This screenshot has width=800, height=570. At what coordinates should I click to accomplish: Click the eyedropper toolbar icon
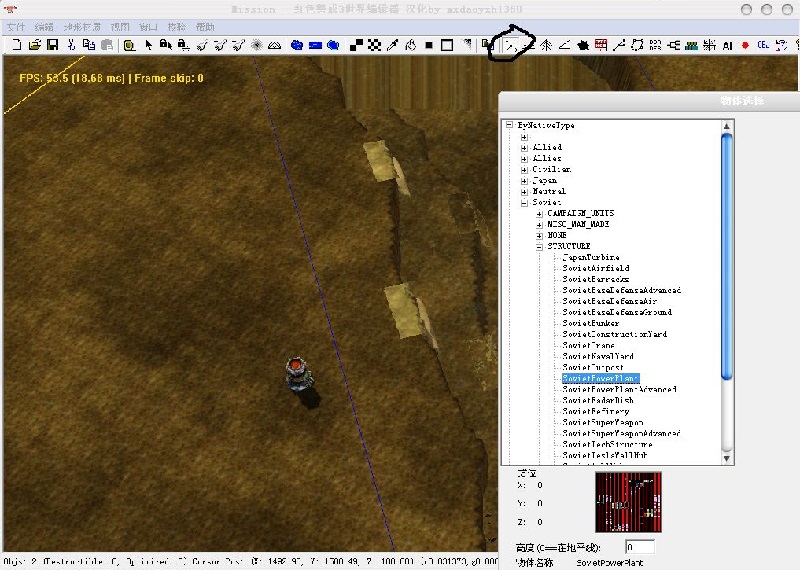tap(392, 45)
